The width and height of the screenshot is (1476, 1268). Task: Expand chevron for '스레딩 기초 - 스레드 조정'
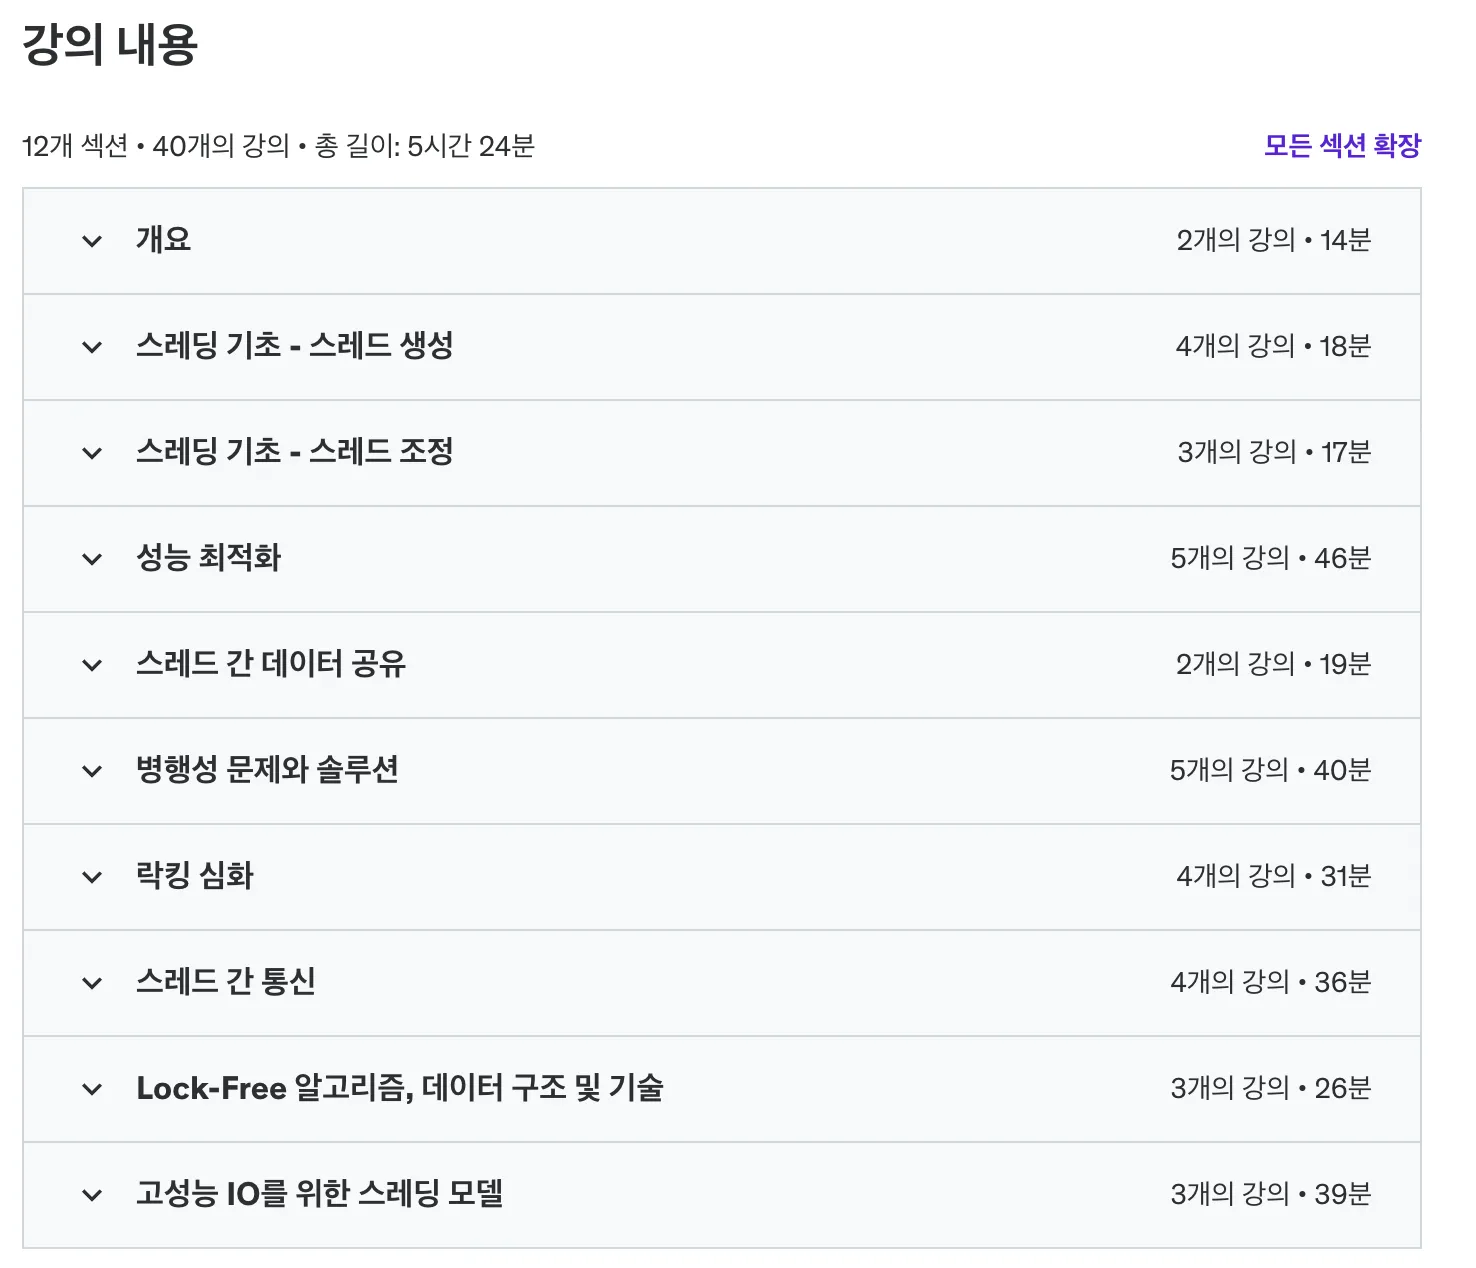tap(92, 453)
